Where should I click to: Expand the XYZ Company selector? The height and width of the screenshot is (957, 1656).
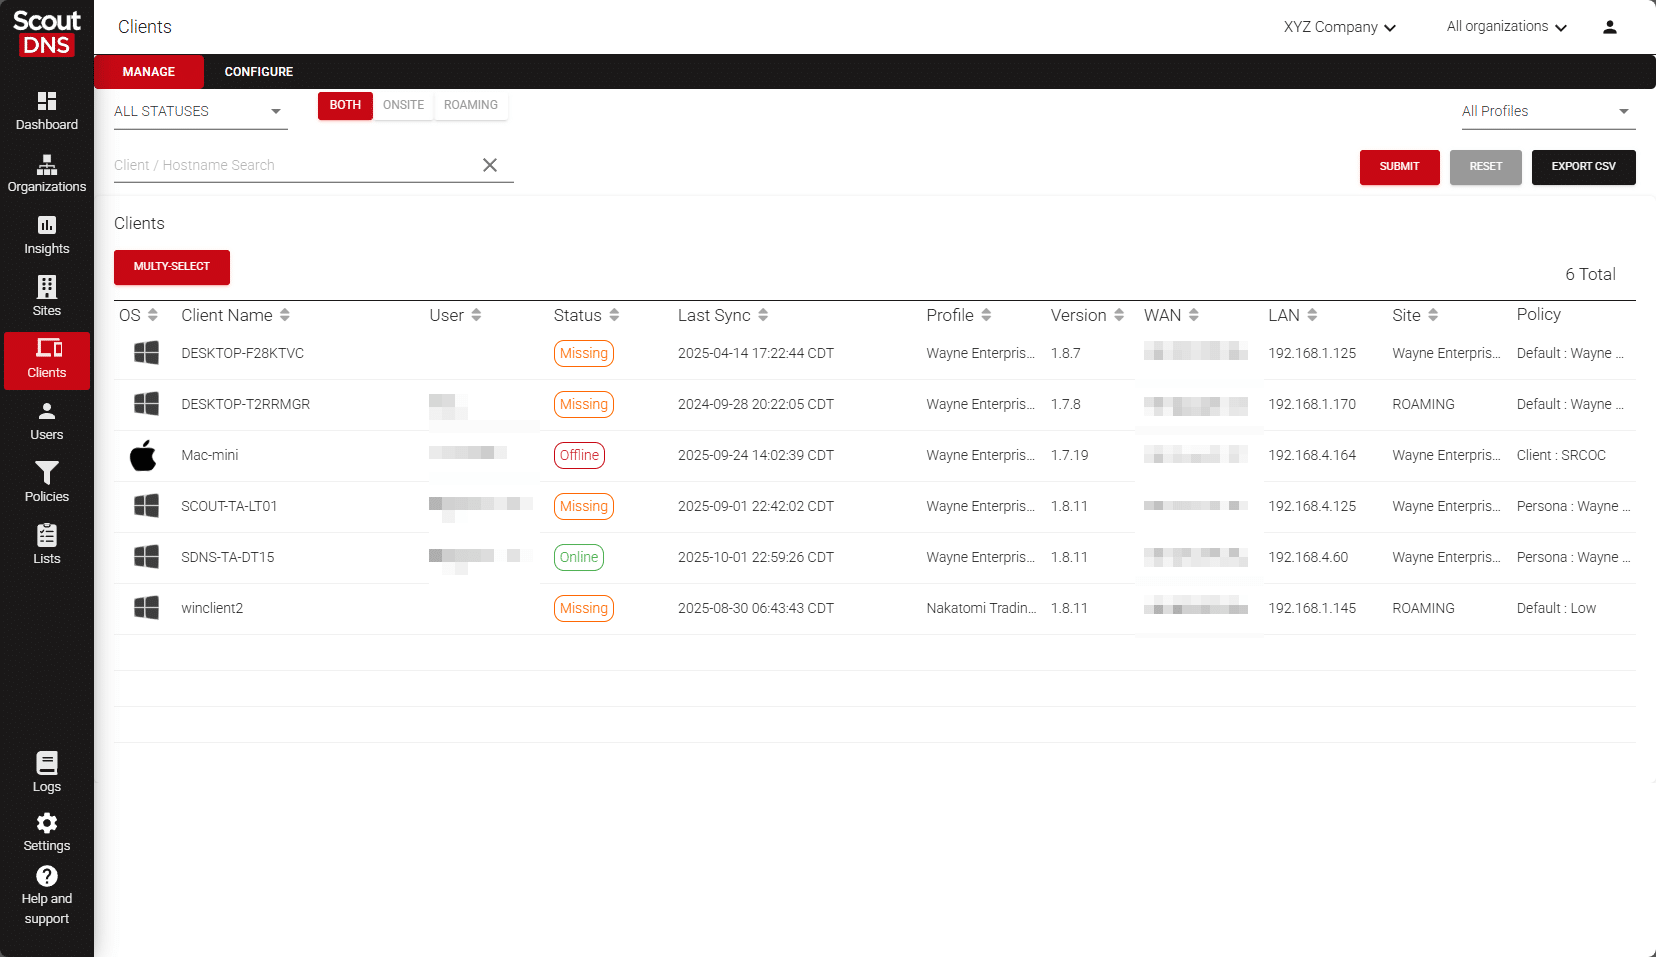click(1339, 27)
